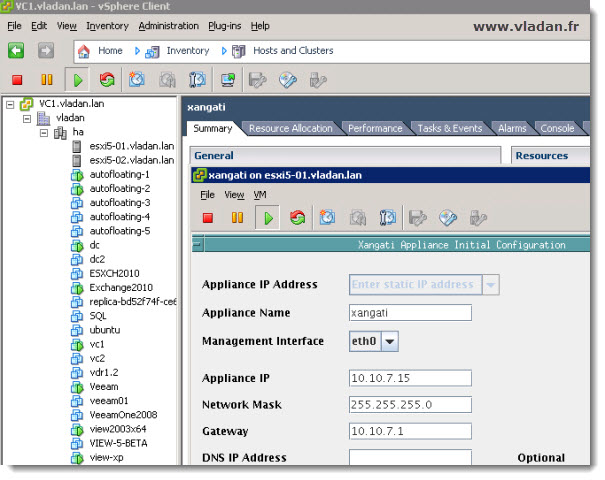Collapse the vladan datacenter node
605x480 pixels.
pos(27,118)
